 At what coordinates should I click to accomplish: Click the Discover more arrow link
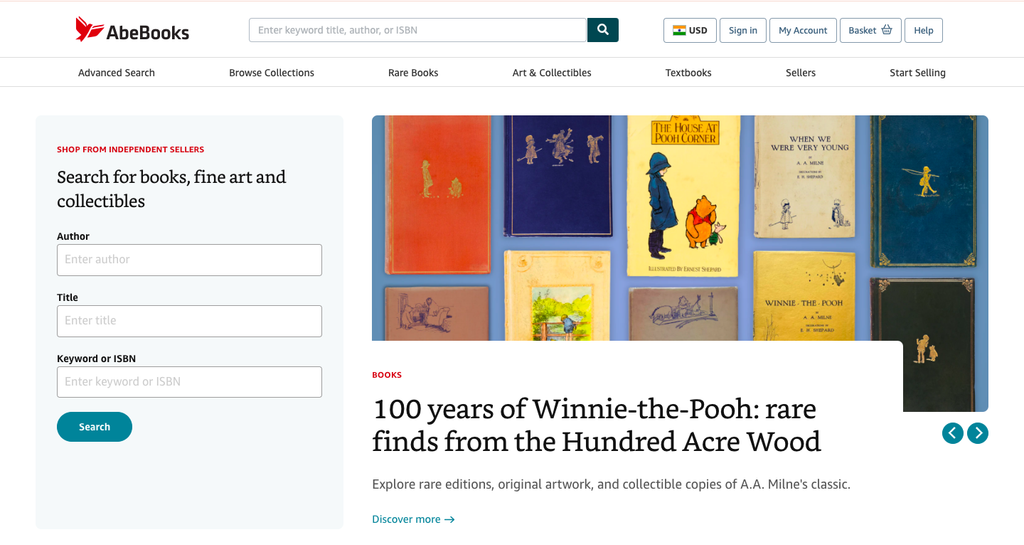(x=413, y=520)
